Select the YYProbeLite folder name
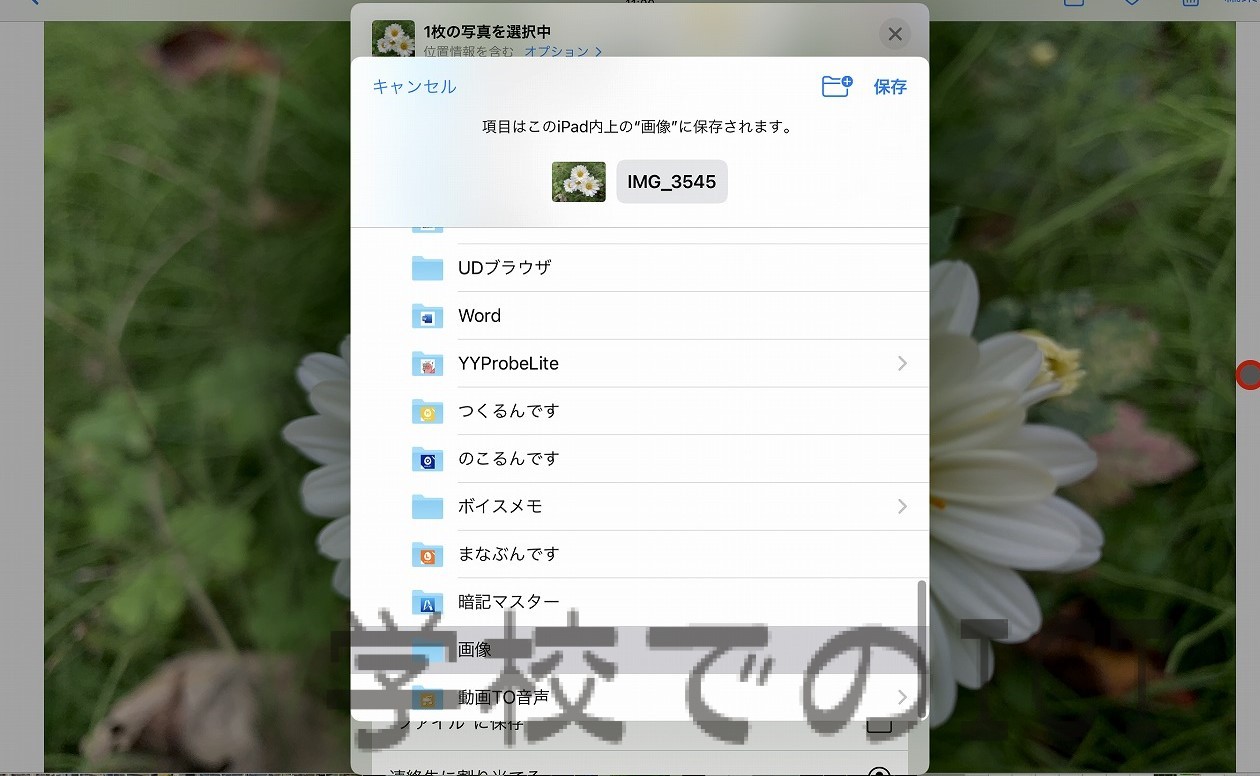Viewport: 1260px width, 776px height. [508, 364]
